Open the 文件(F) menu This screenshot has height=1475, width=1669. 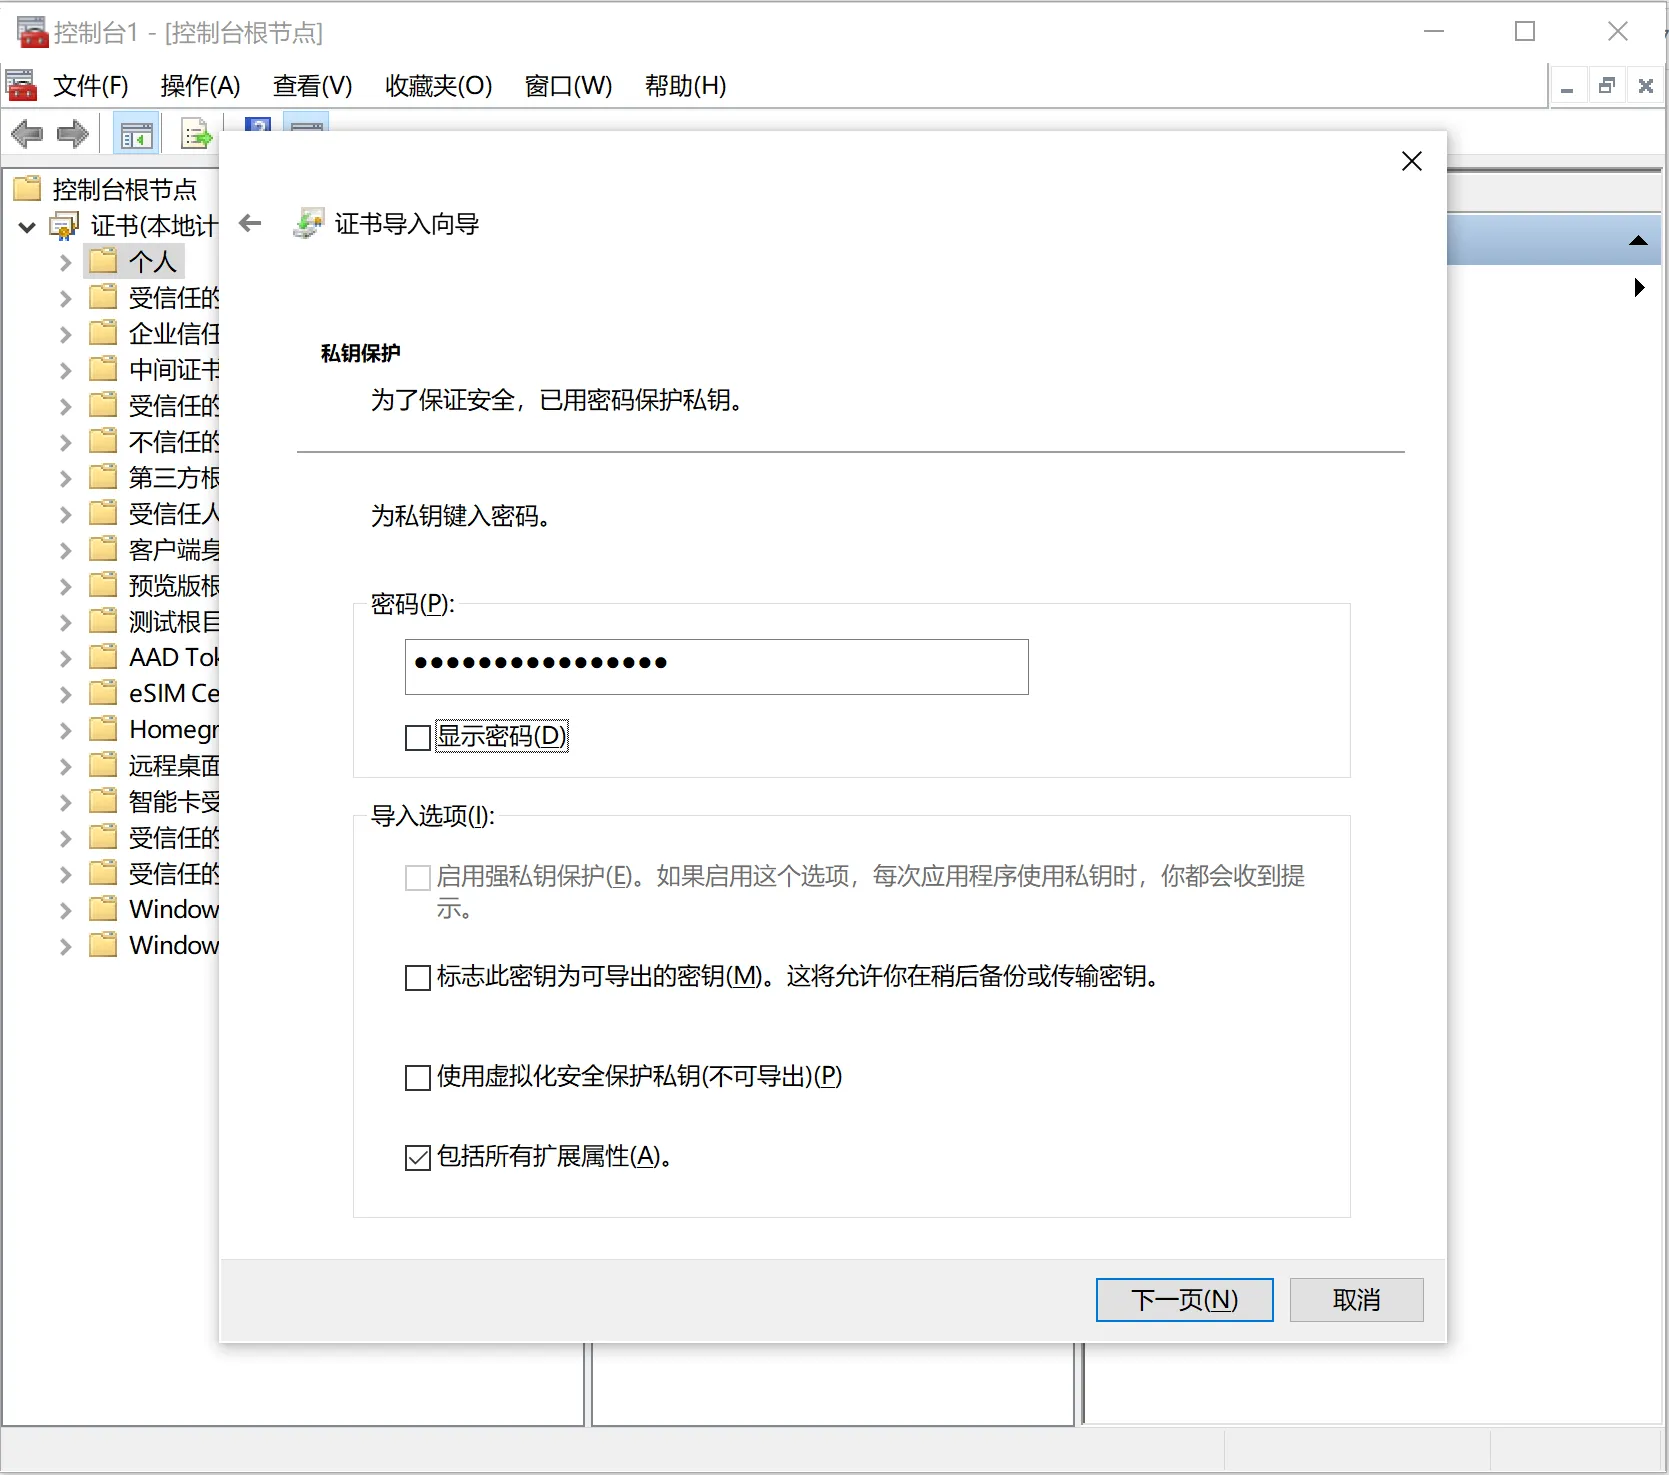(x=91, y=86)
